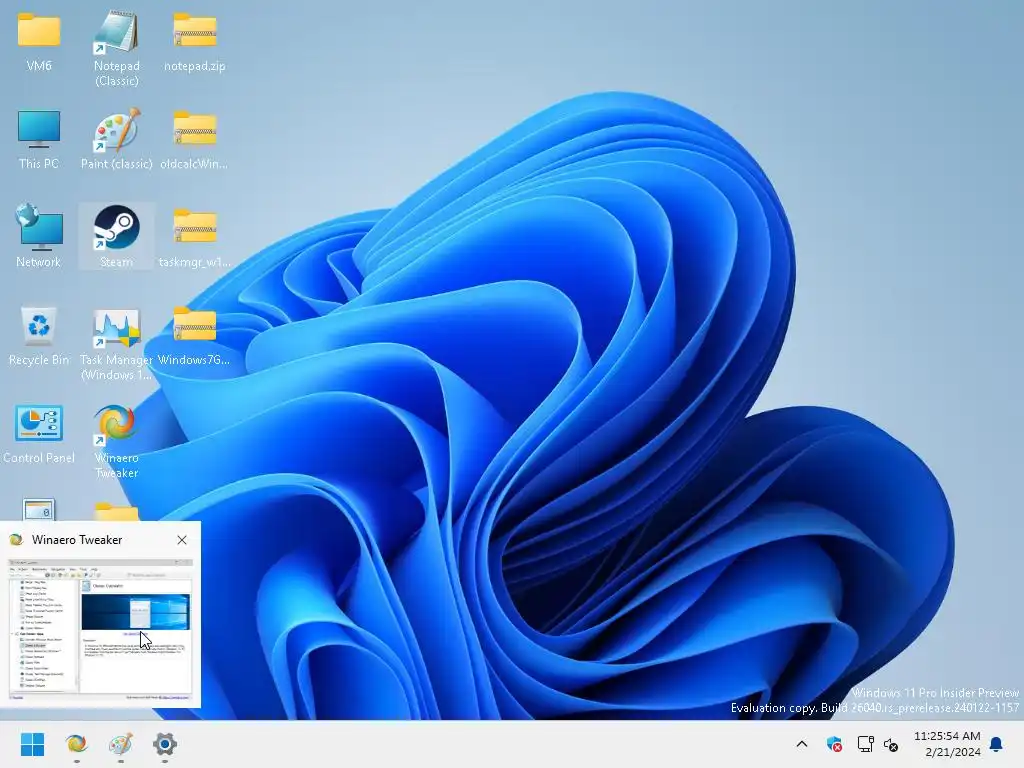
Task: Select the notepad.zip archive
Action: tap(194, 41)
